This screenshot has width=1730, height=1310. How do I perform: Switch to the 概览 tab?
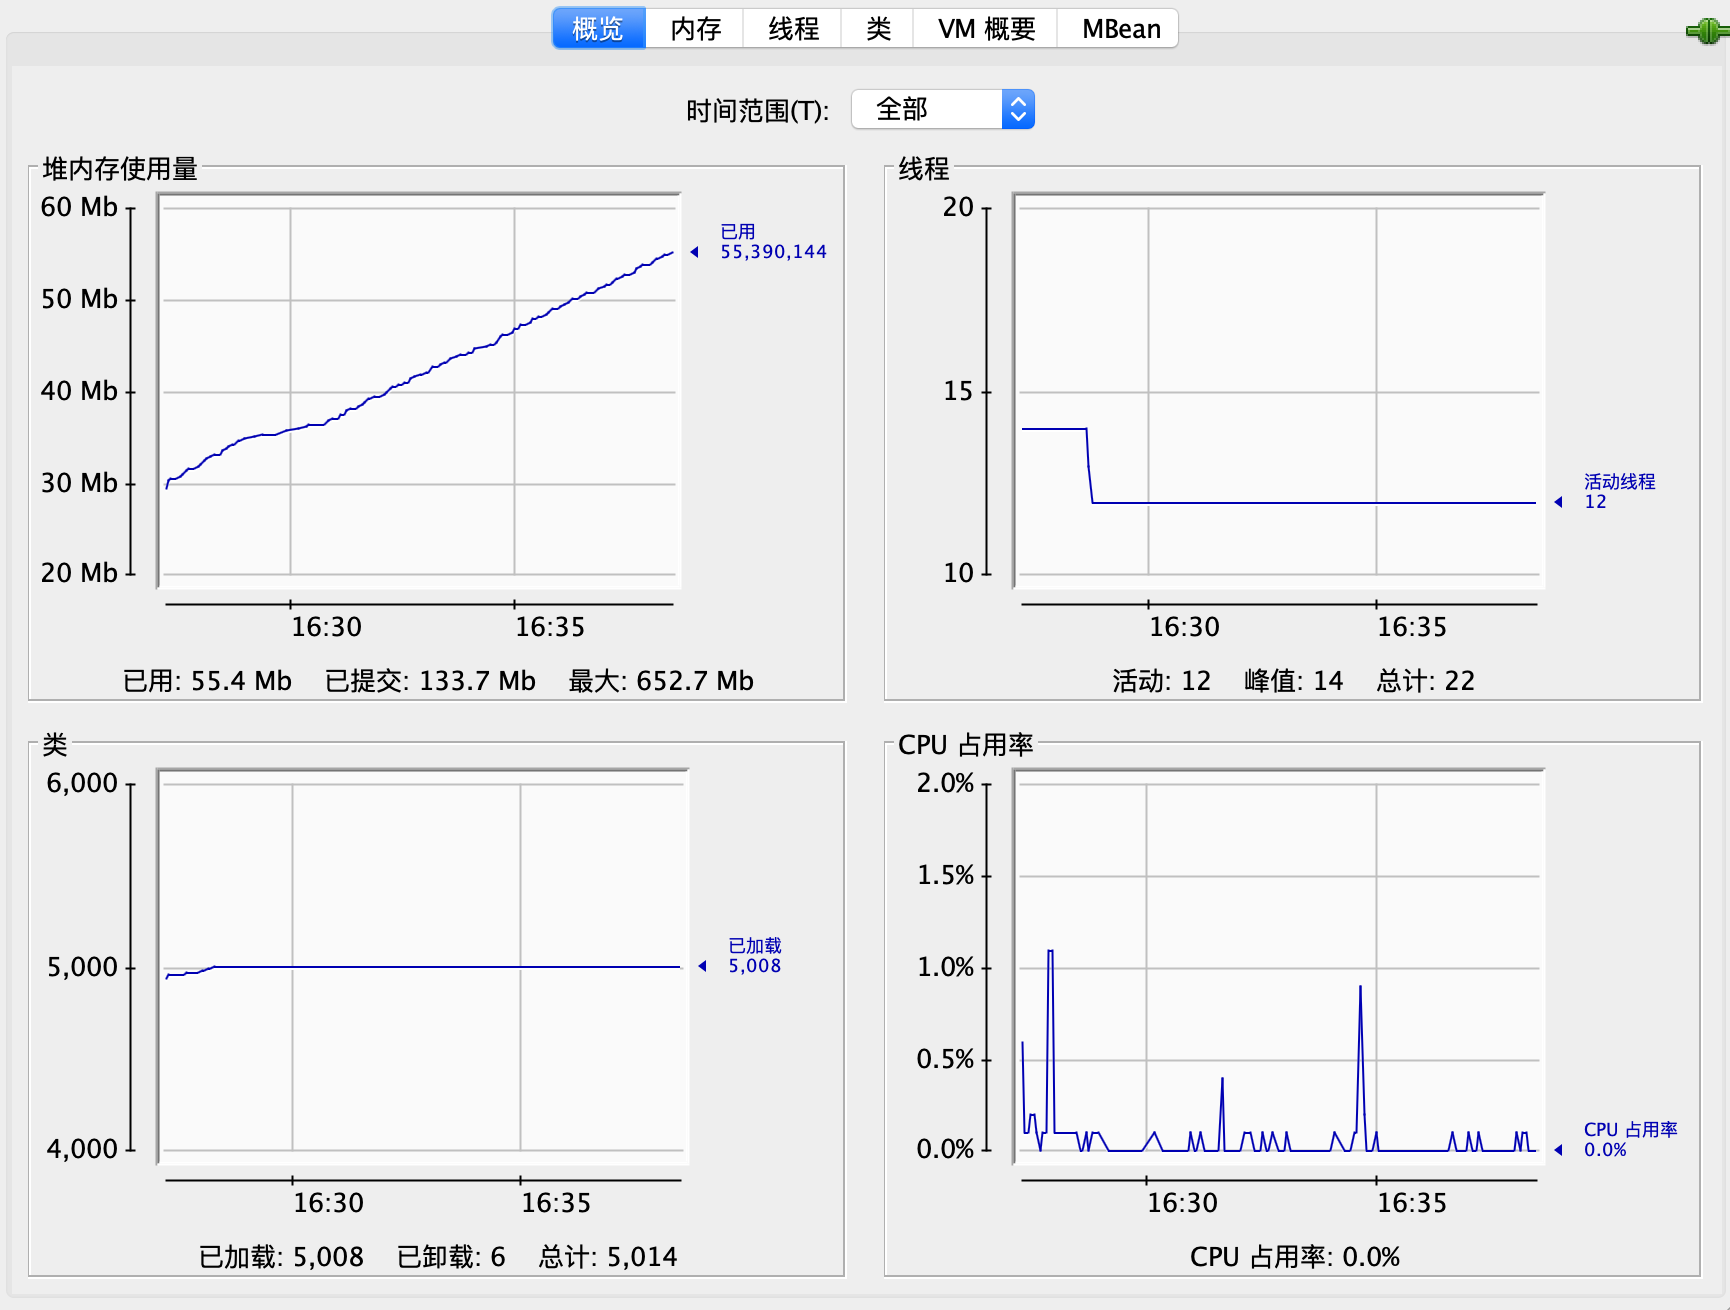(x=598, y=29)
